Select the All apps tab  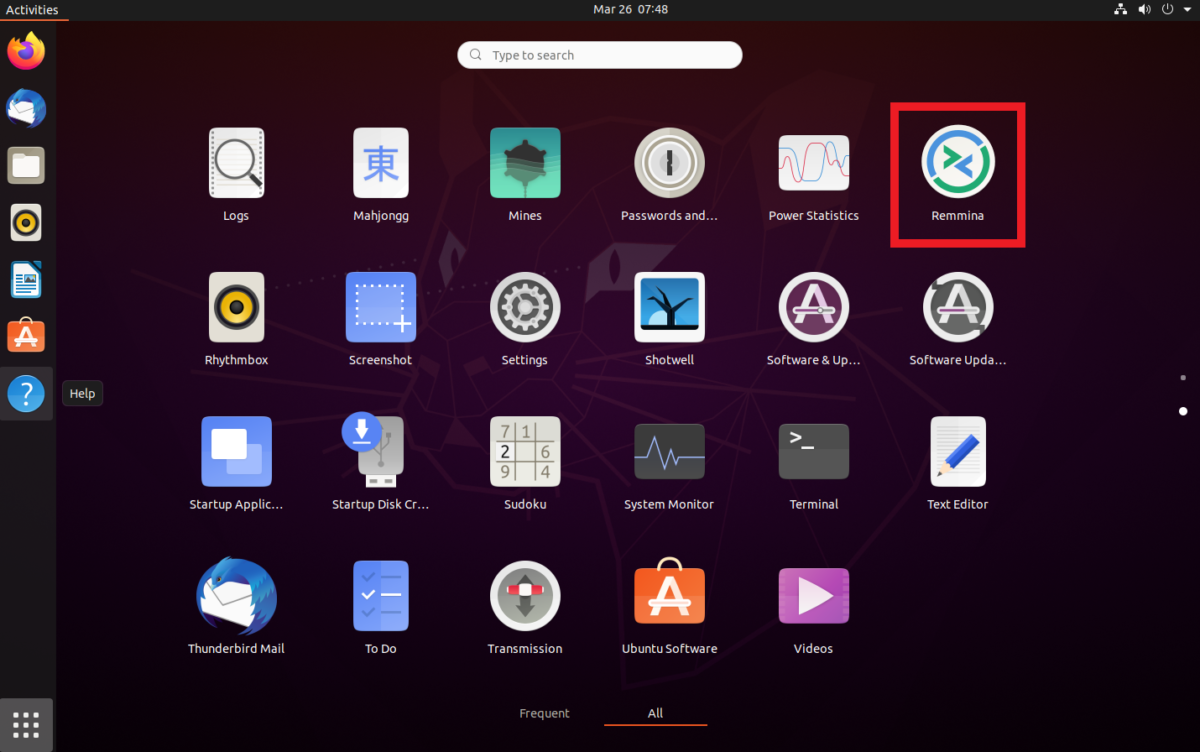coord(655,713)
